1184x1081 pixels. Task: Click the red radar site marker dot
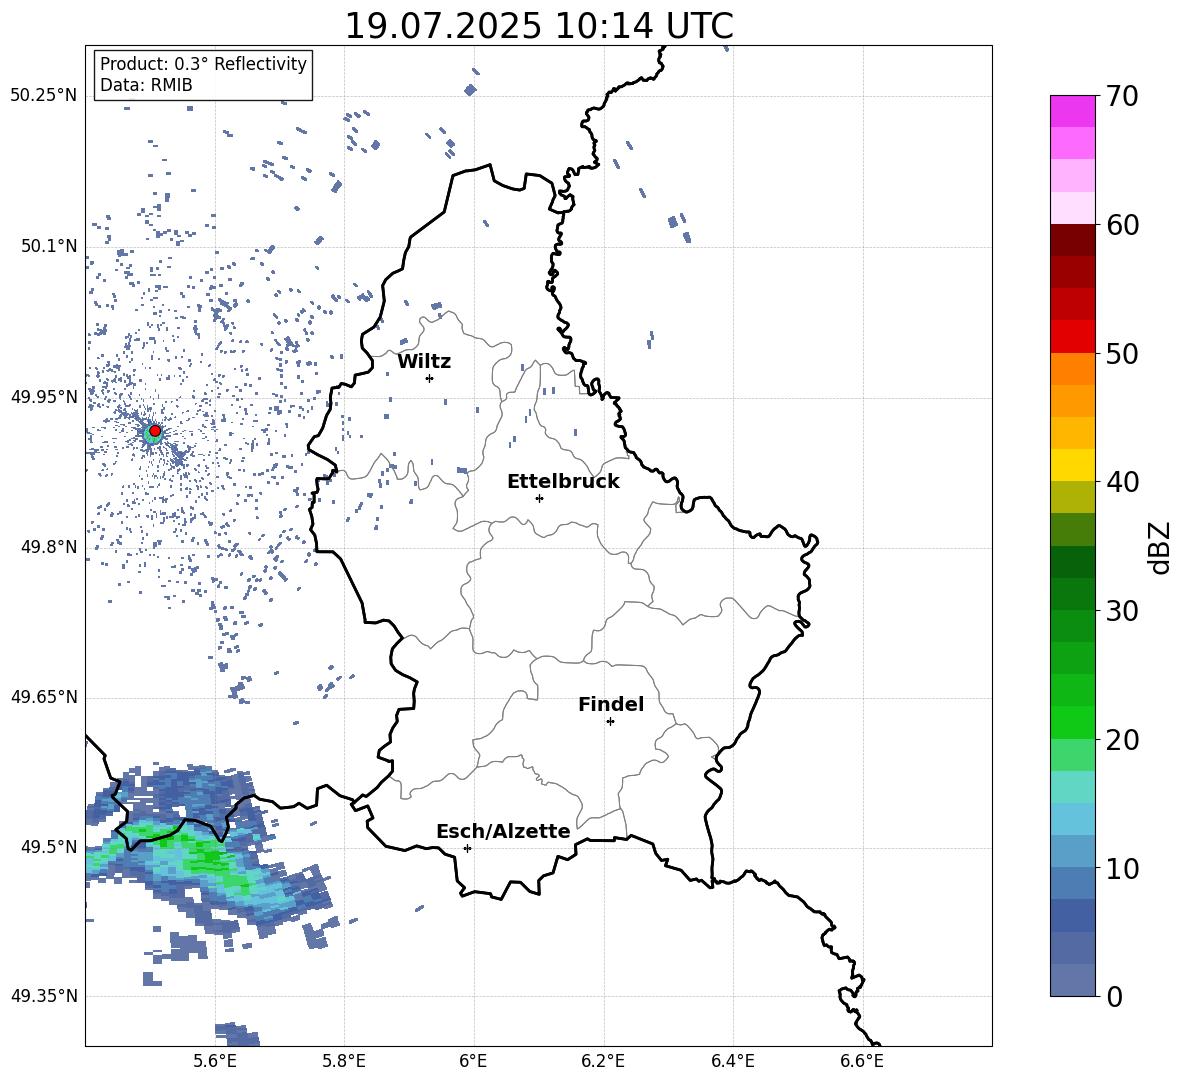(x=155, y=431)
